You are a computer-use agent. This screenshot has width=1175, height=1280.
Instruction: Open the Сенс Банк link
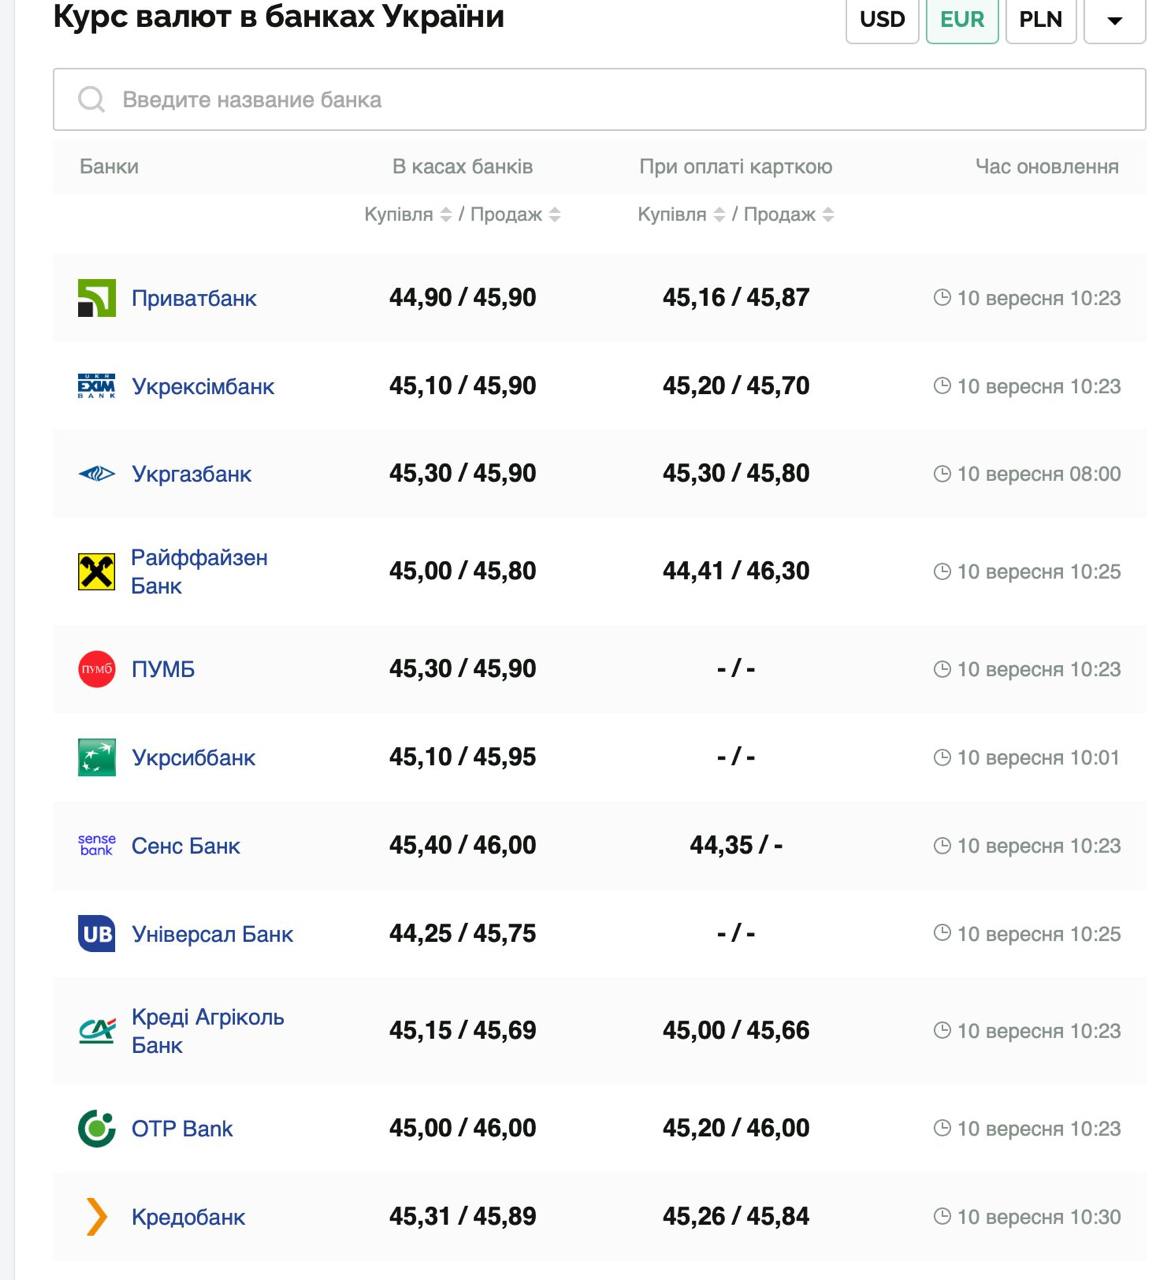[x=186, y=846]
